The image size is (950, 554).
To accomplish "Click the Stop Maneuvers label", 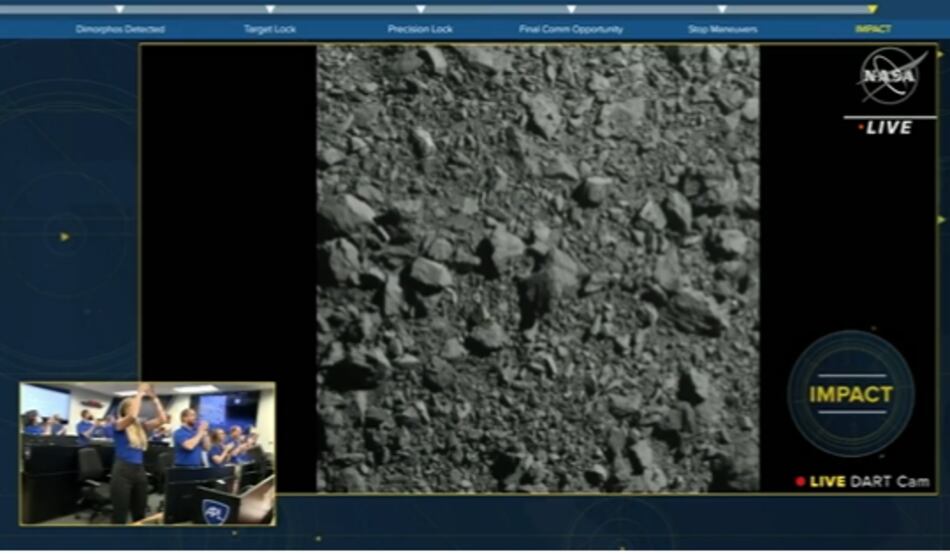I will click(x=722, y=29).
